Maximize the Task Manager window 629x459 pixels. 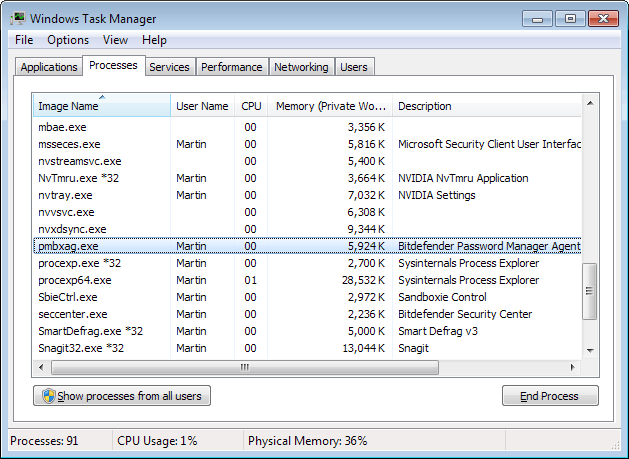click(x=570, y=18)
